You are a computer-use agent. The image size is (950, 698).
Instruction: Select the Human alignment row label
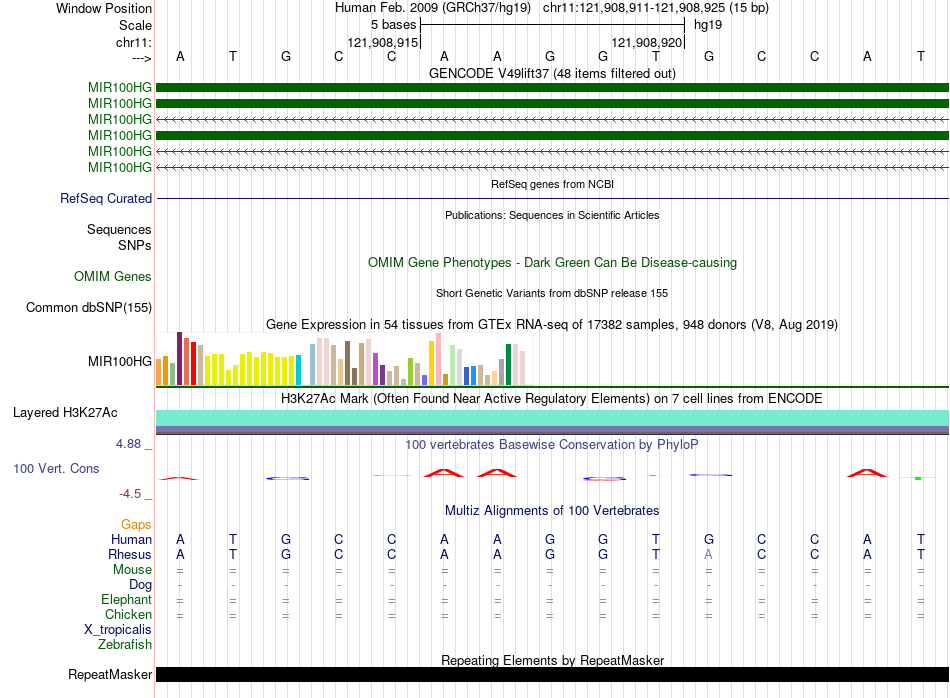point(131,539)
